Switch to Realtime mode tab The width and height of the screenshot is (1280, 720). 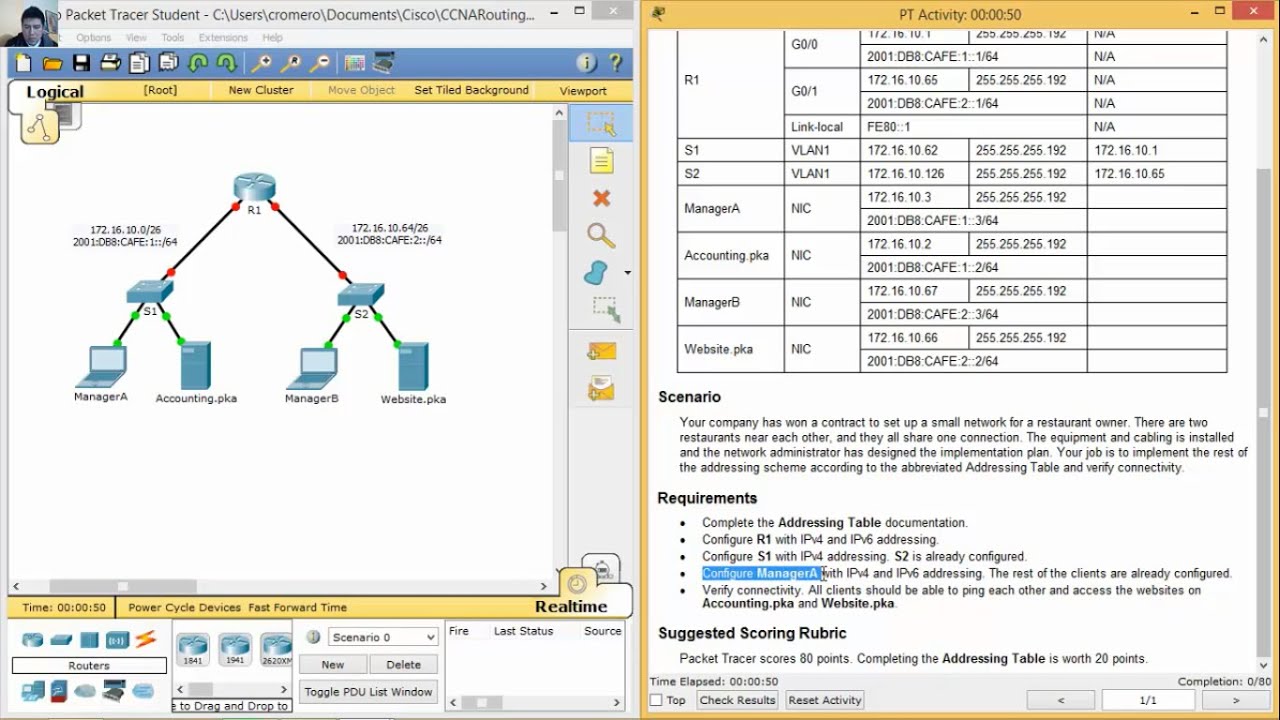pyautogui.click(x=571, y=606)
